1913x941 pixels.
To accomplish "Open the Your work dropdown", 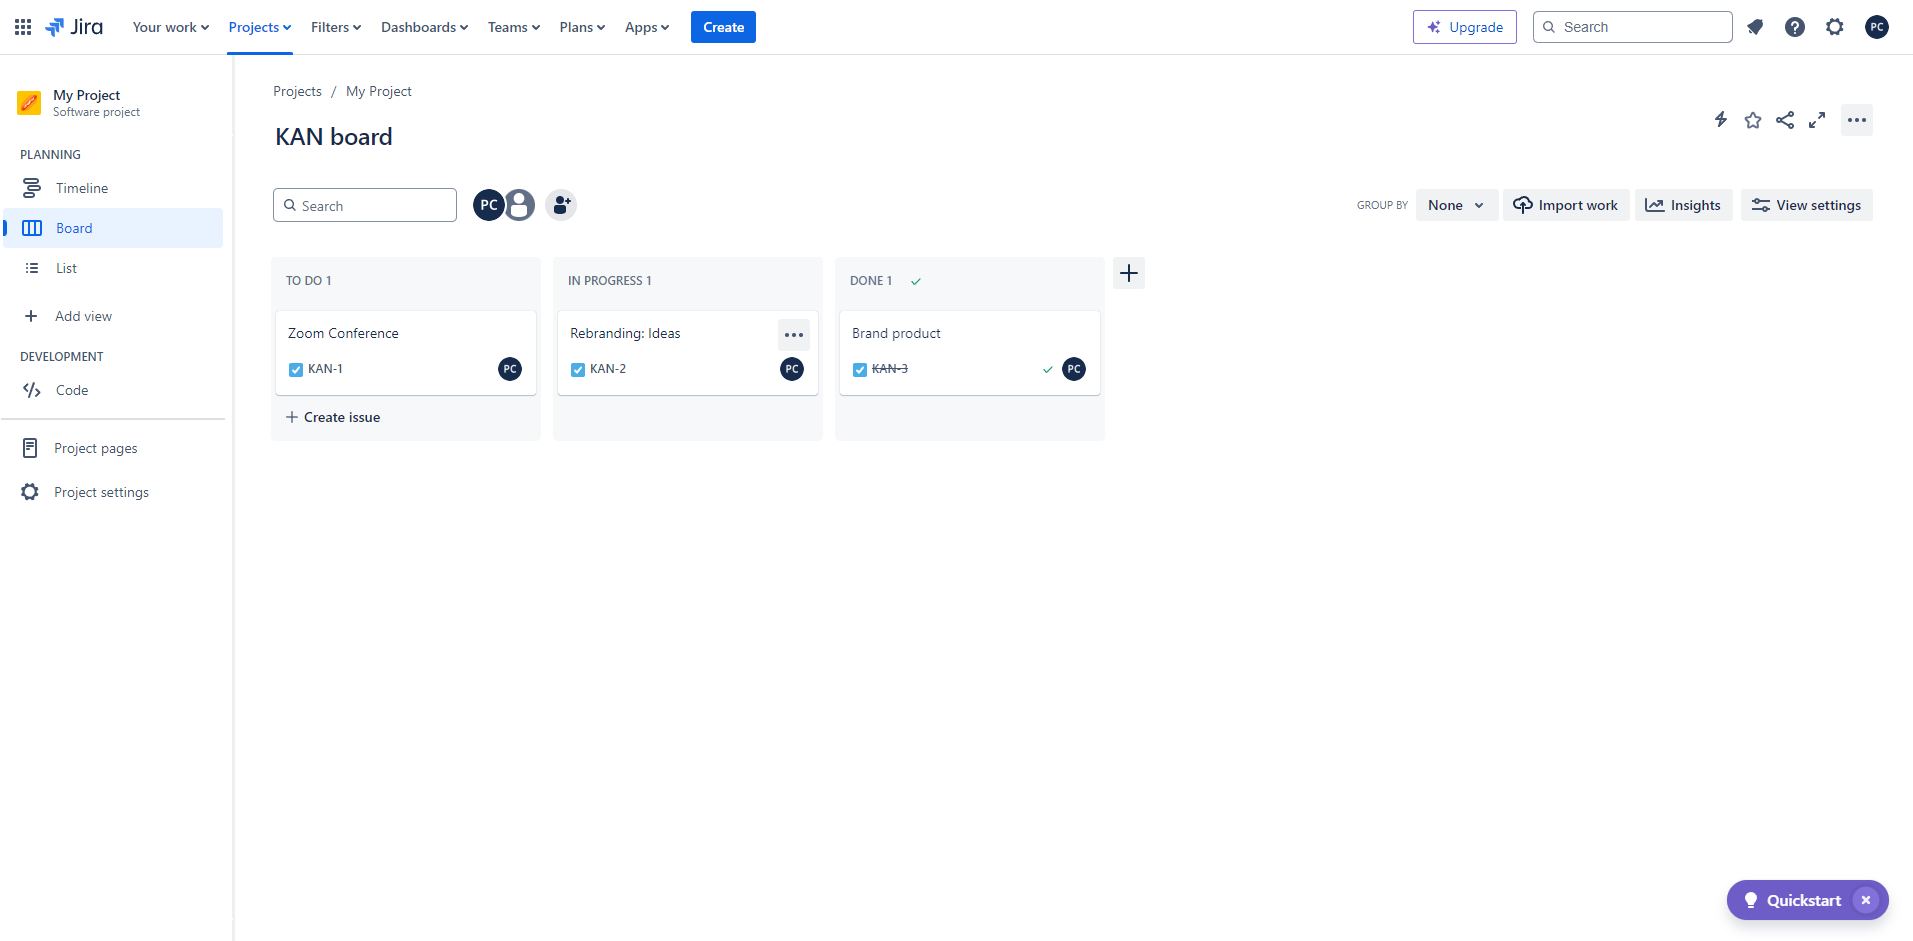I will point(171,27).
